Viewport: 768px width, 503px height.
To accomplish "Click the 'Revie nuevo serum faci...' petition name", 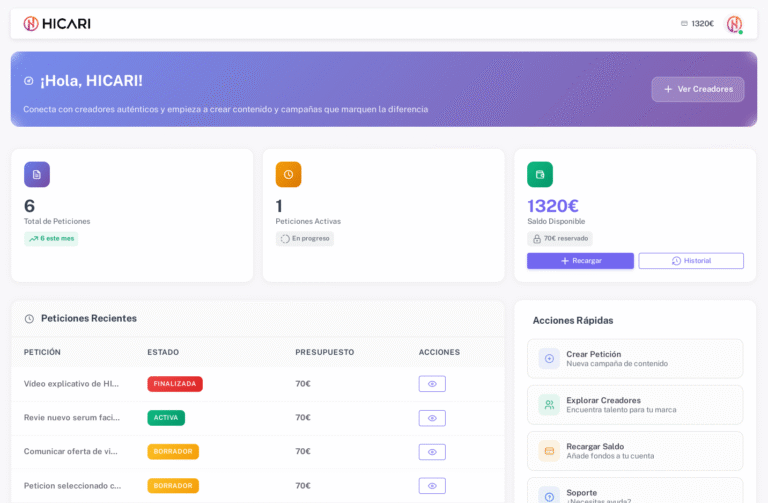I will click(72, 417).
